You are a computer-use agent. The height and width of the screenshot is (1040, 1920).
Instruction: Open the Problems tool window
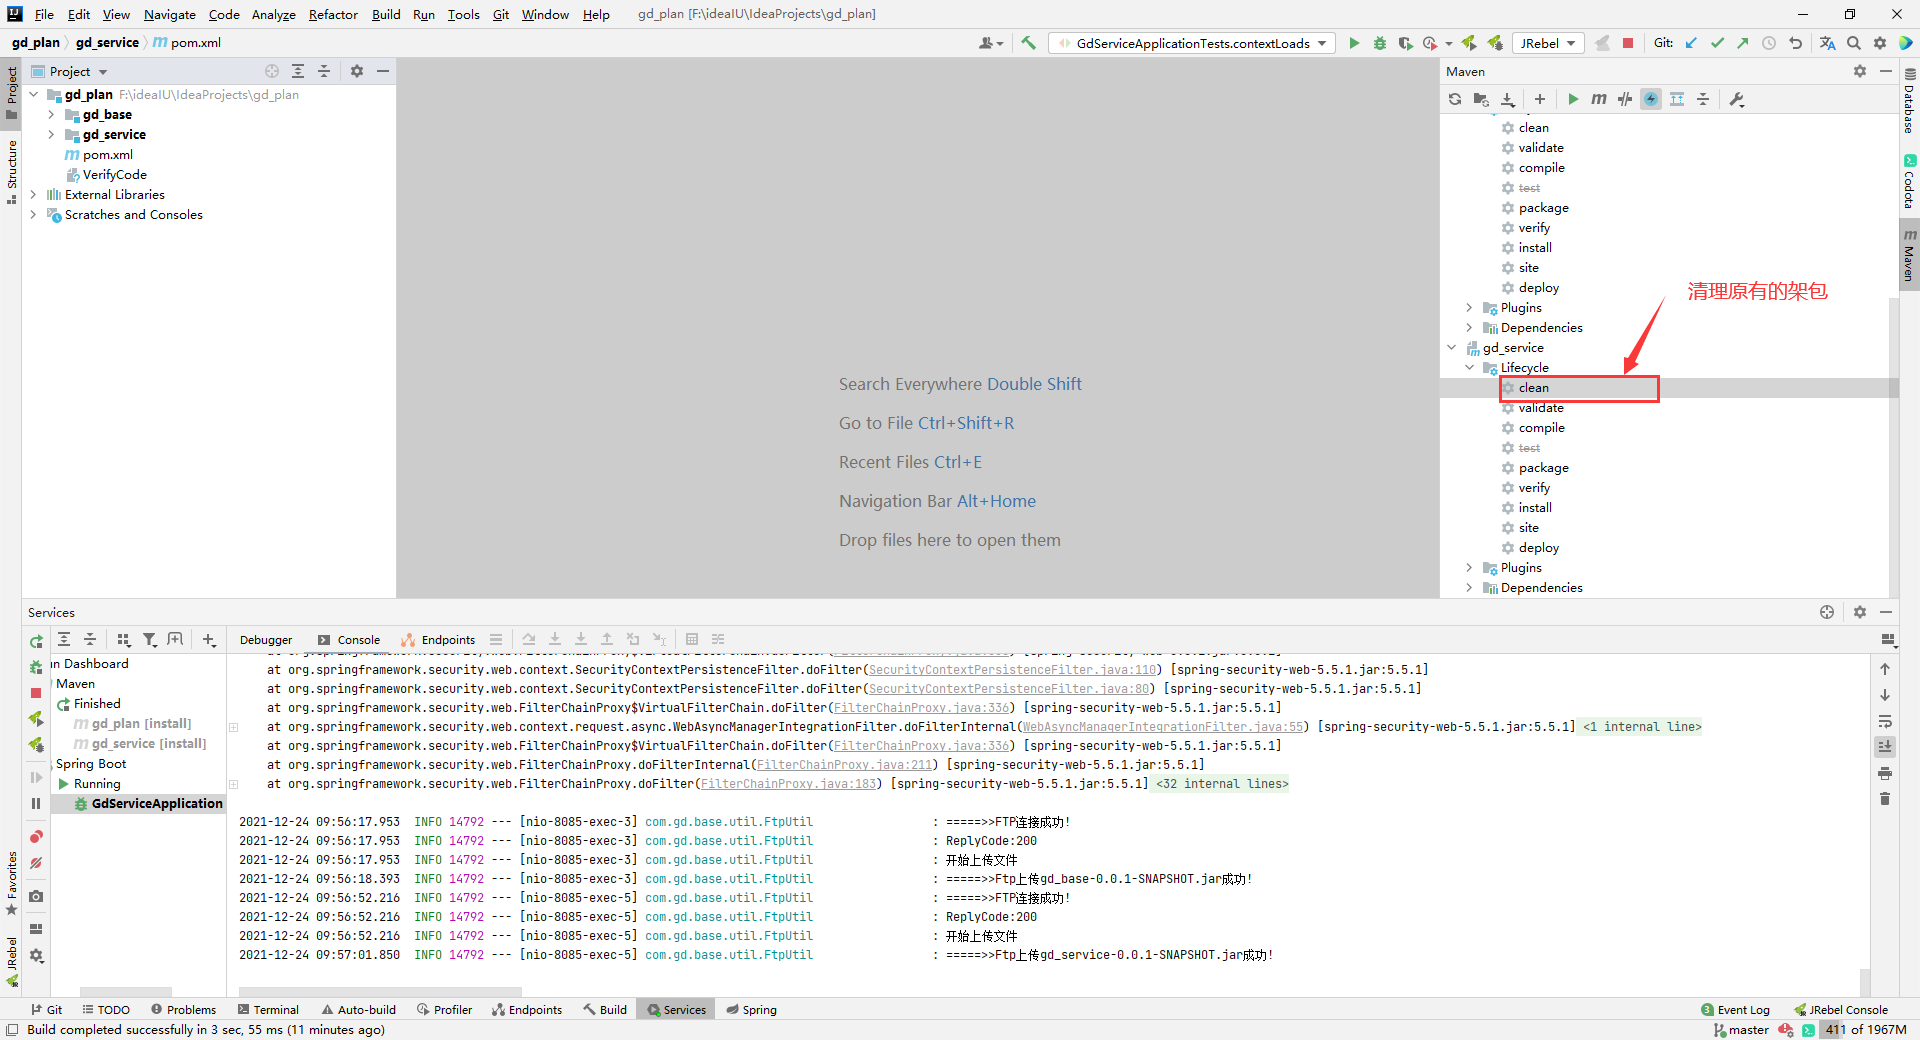pos(183,1009)
